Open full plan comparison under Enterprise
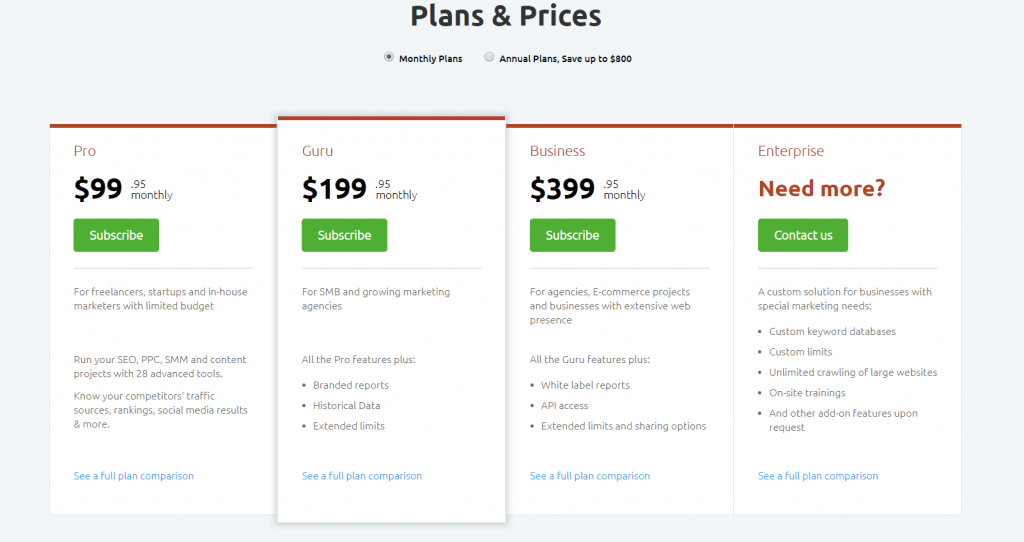 tap(818, 476)
